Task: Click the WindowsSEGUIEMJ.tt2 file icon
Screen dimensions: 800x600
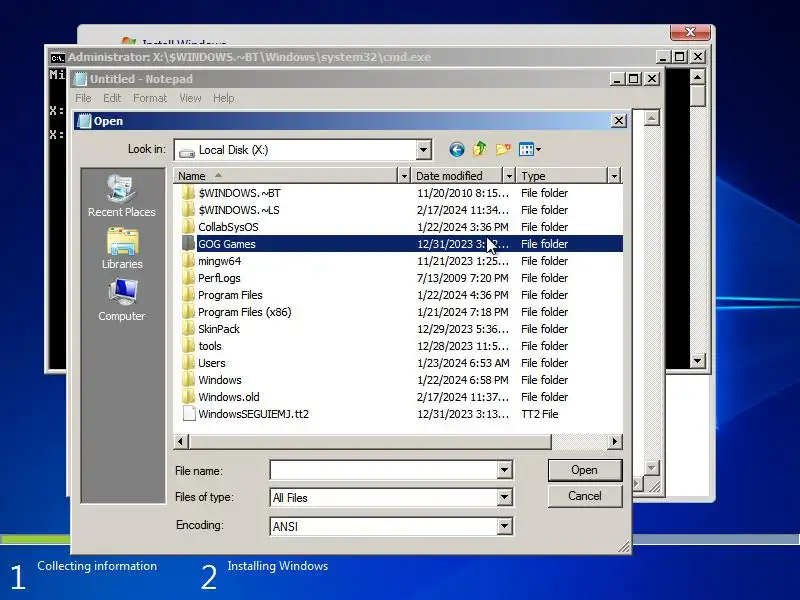Action: (189, 414)
